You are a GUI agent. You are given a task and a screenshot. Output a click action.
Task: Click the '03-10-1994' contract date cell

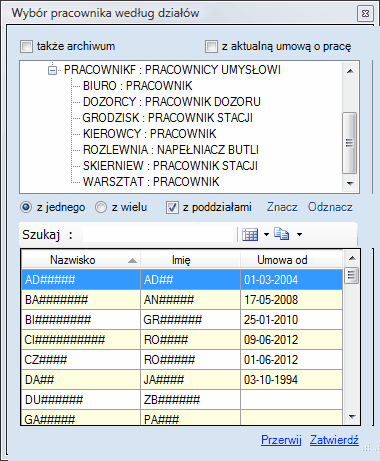[x=292, y=380]
